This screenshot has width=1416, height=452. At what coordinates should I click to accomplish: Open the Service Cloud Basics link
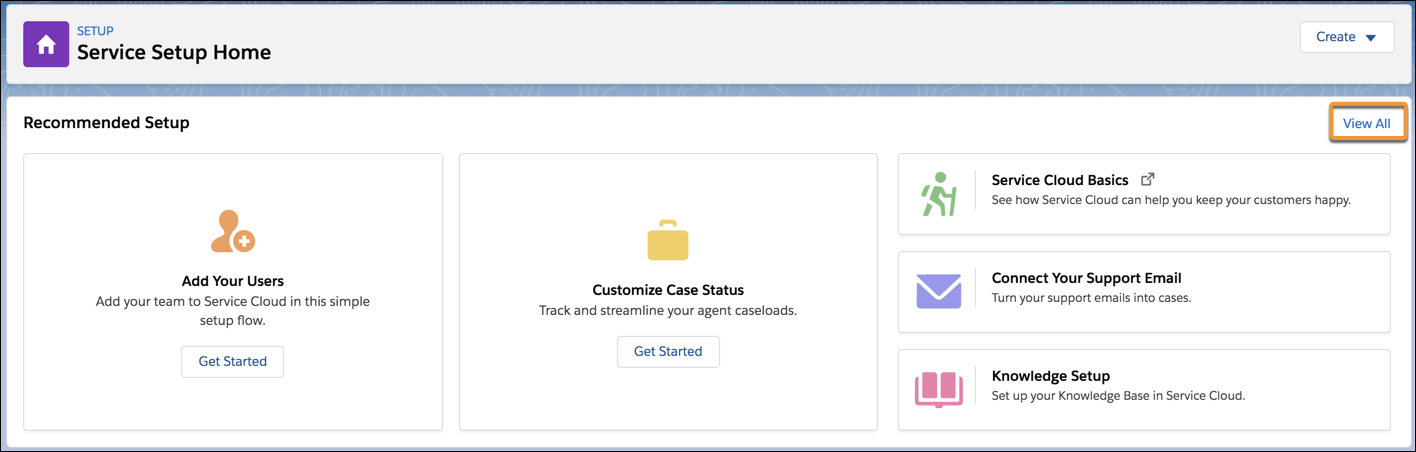[x=1060, y=180]
